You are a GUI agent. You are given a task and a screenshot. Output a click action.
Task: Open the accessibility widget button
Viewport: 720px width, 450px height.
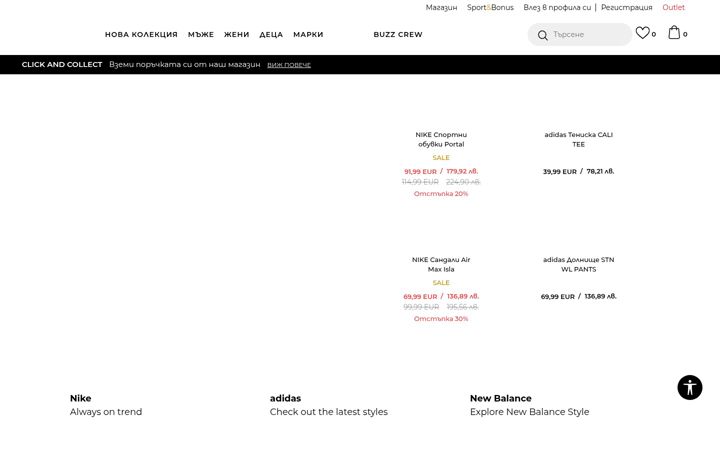tap(690, 388)
